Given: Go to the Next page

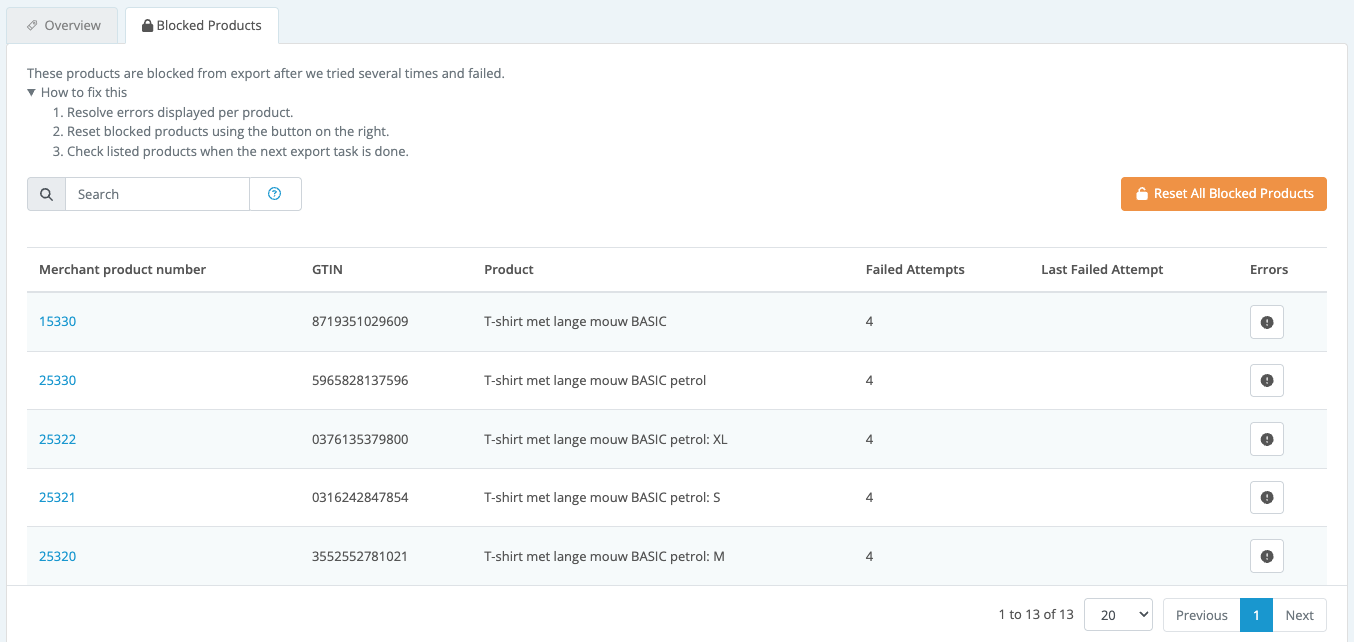Looking at the screenshot, I should point(1299,615).
